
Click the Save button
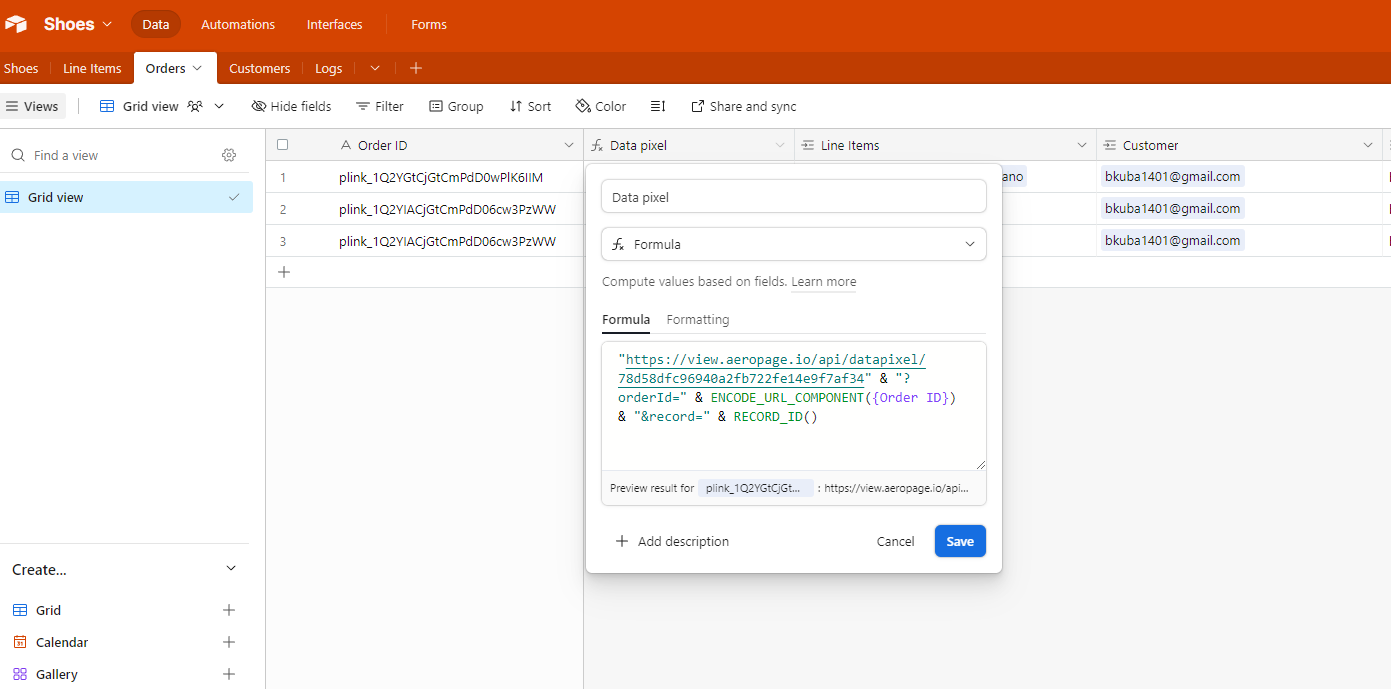960,541
